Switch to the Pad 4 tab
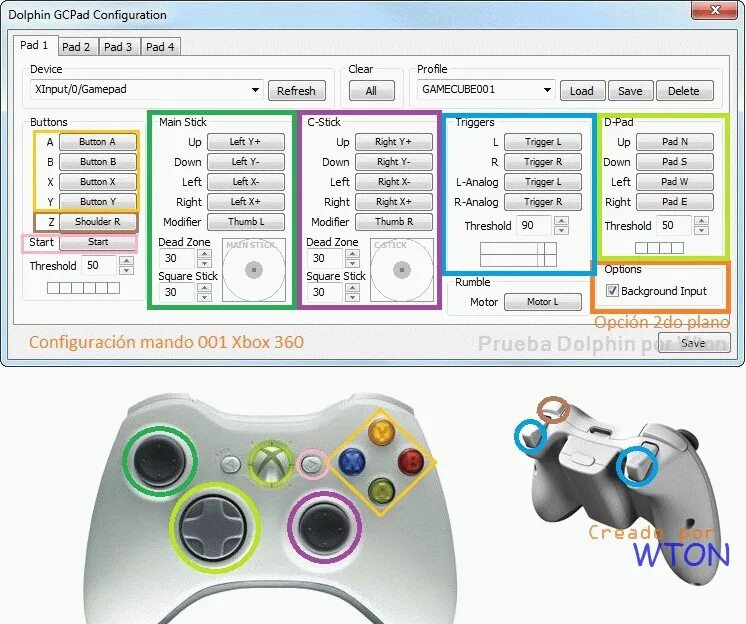This screenshot has height=624, width=746. tap(160, 47)
